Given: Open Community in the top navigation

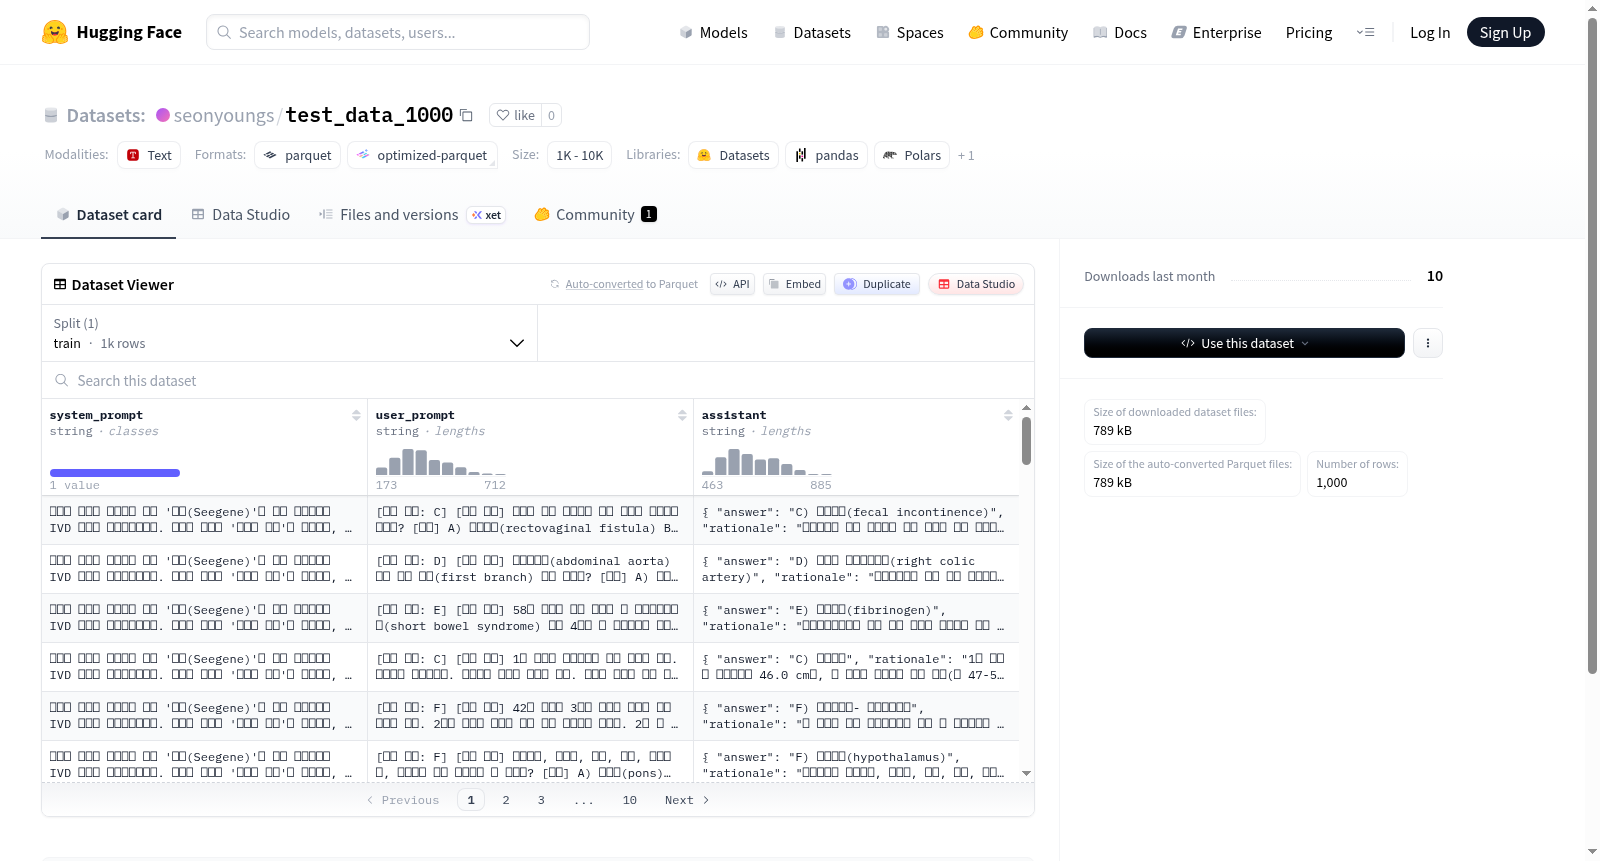Looking at the screenshot, I should coord(1018,32).
